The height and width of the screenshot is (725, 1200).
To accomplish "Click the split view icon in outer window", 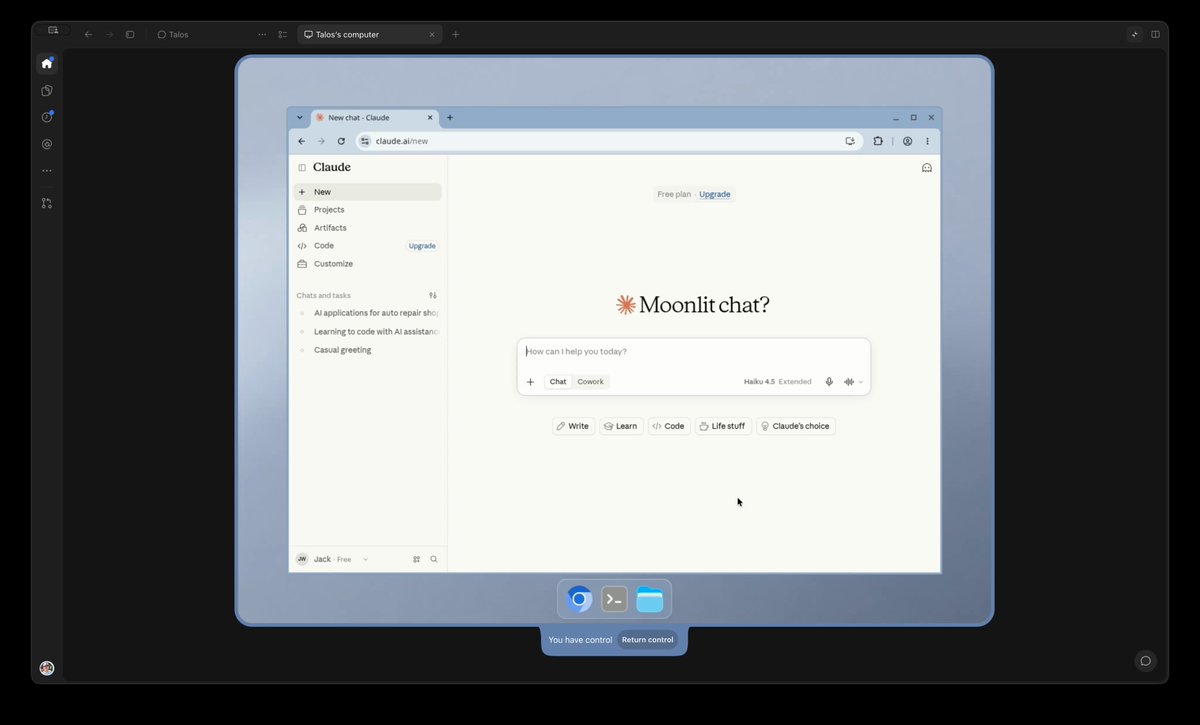I will (1155, 34).
